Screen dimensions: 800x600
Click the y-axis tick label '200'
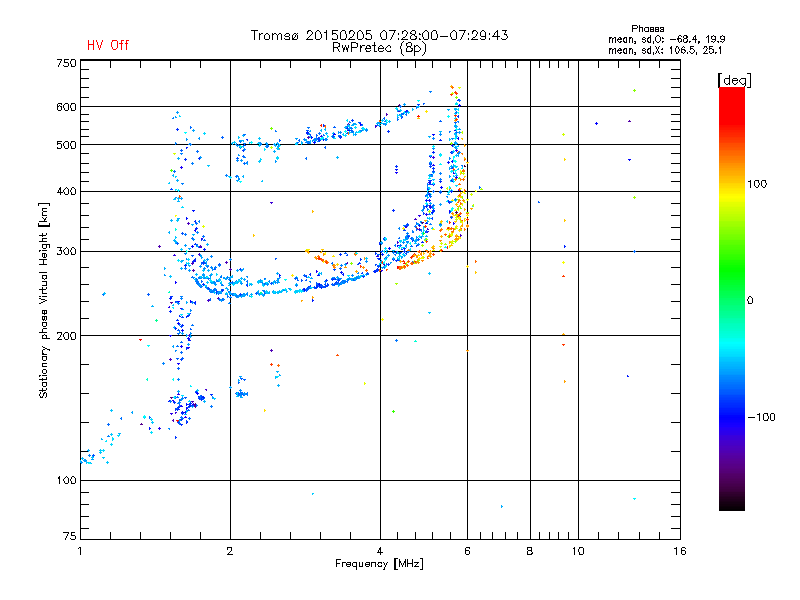tap(66, 336)
